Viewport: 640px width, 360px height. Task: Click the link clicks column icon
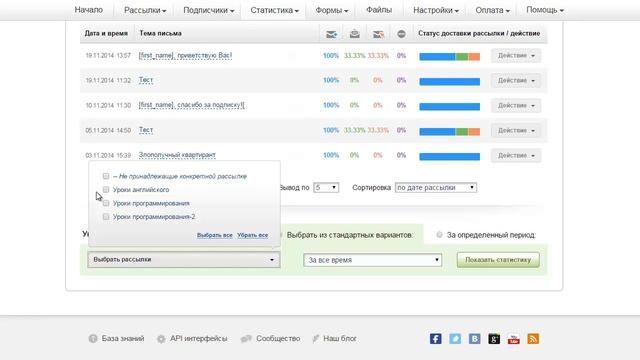378,34
